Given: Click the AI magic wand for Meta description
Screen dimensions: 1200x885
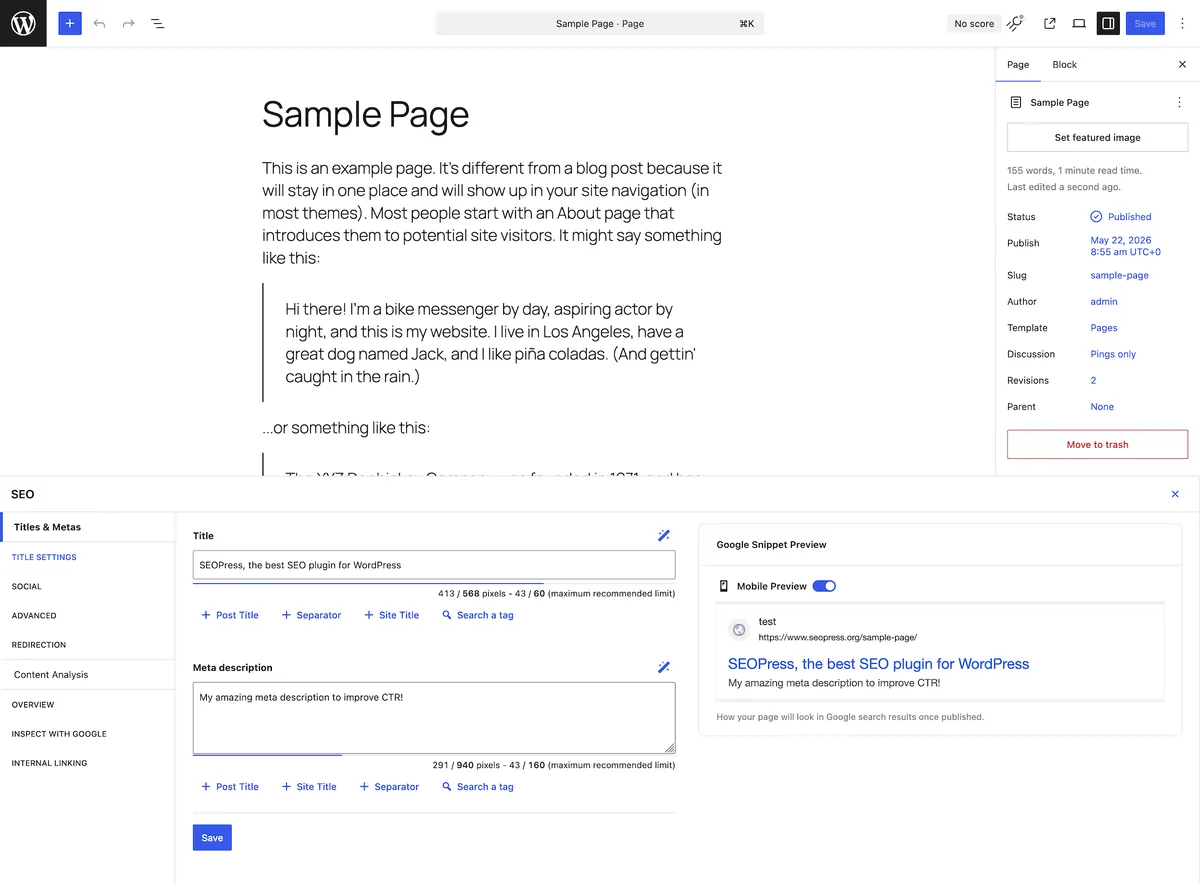Looking at the screenshot, I should point(664,667).
